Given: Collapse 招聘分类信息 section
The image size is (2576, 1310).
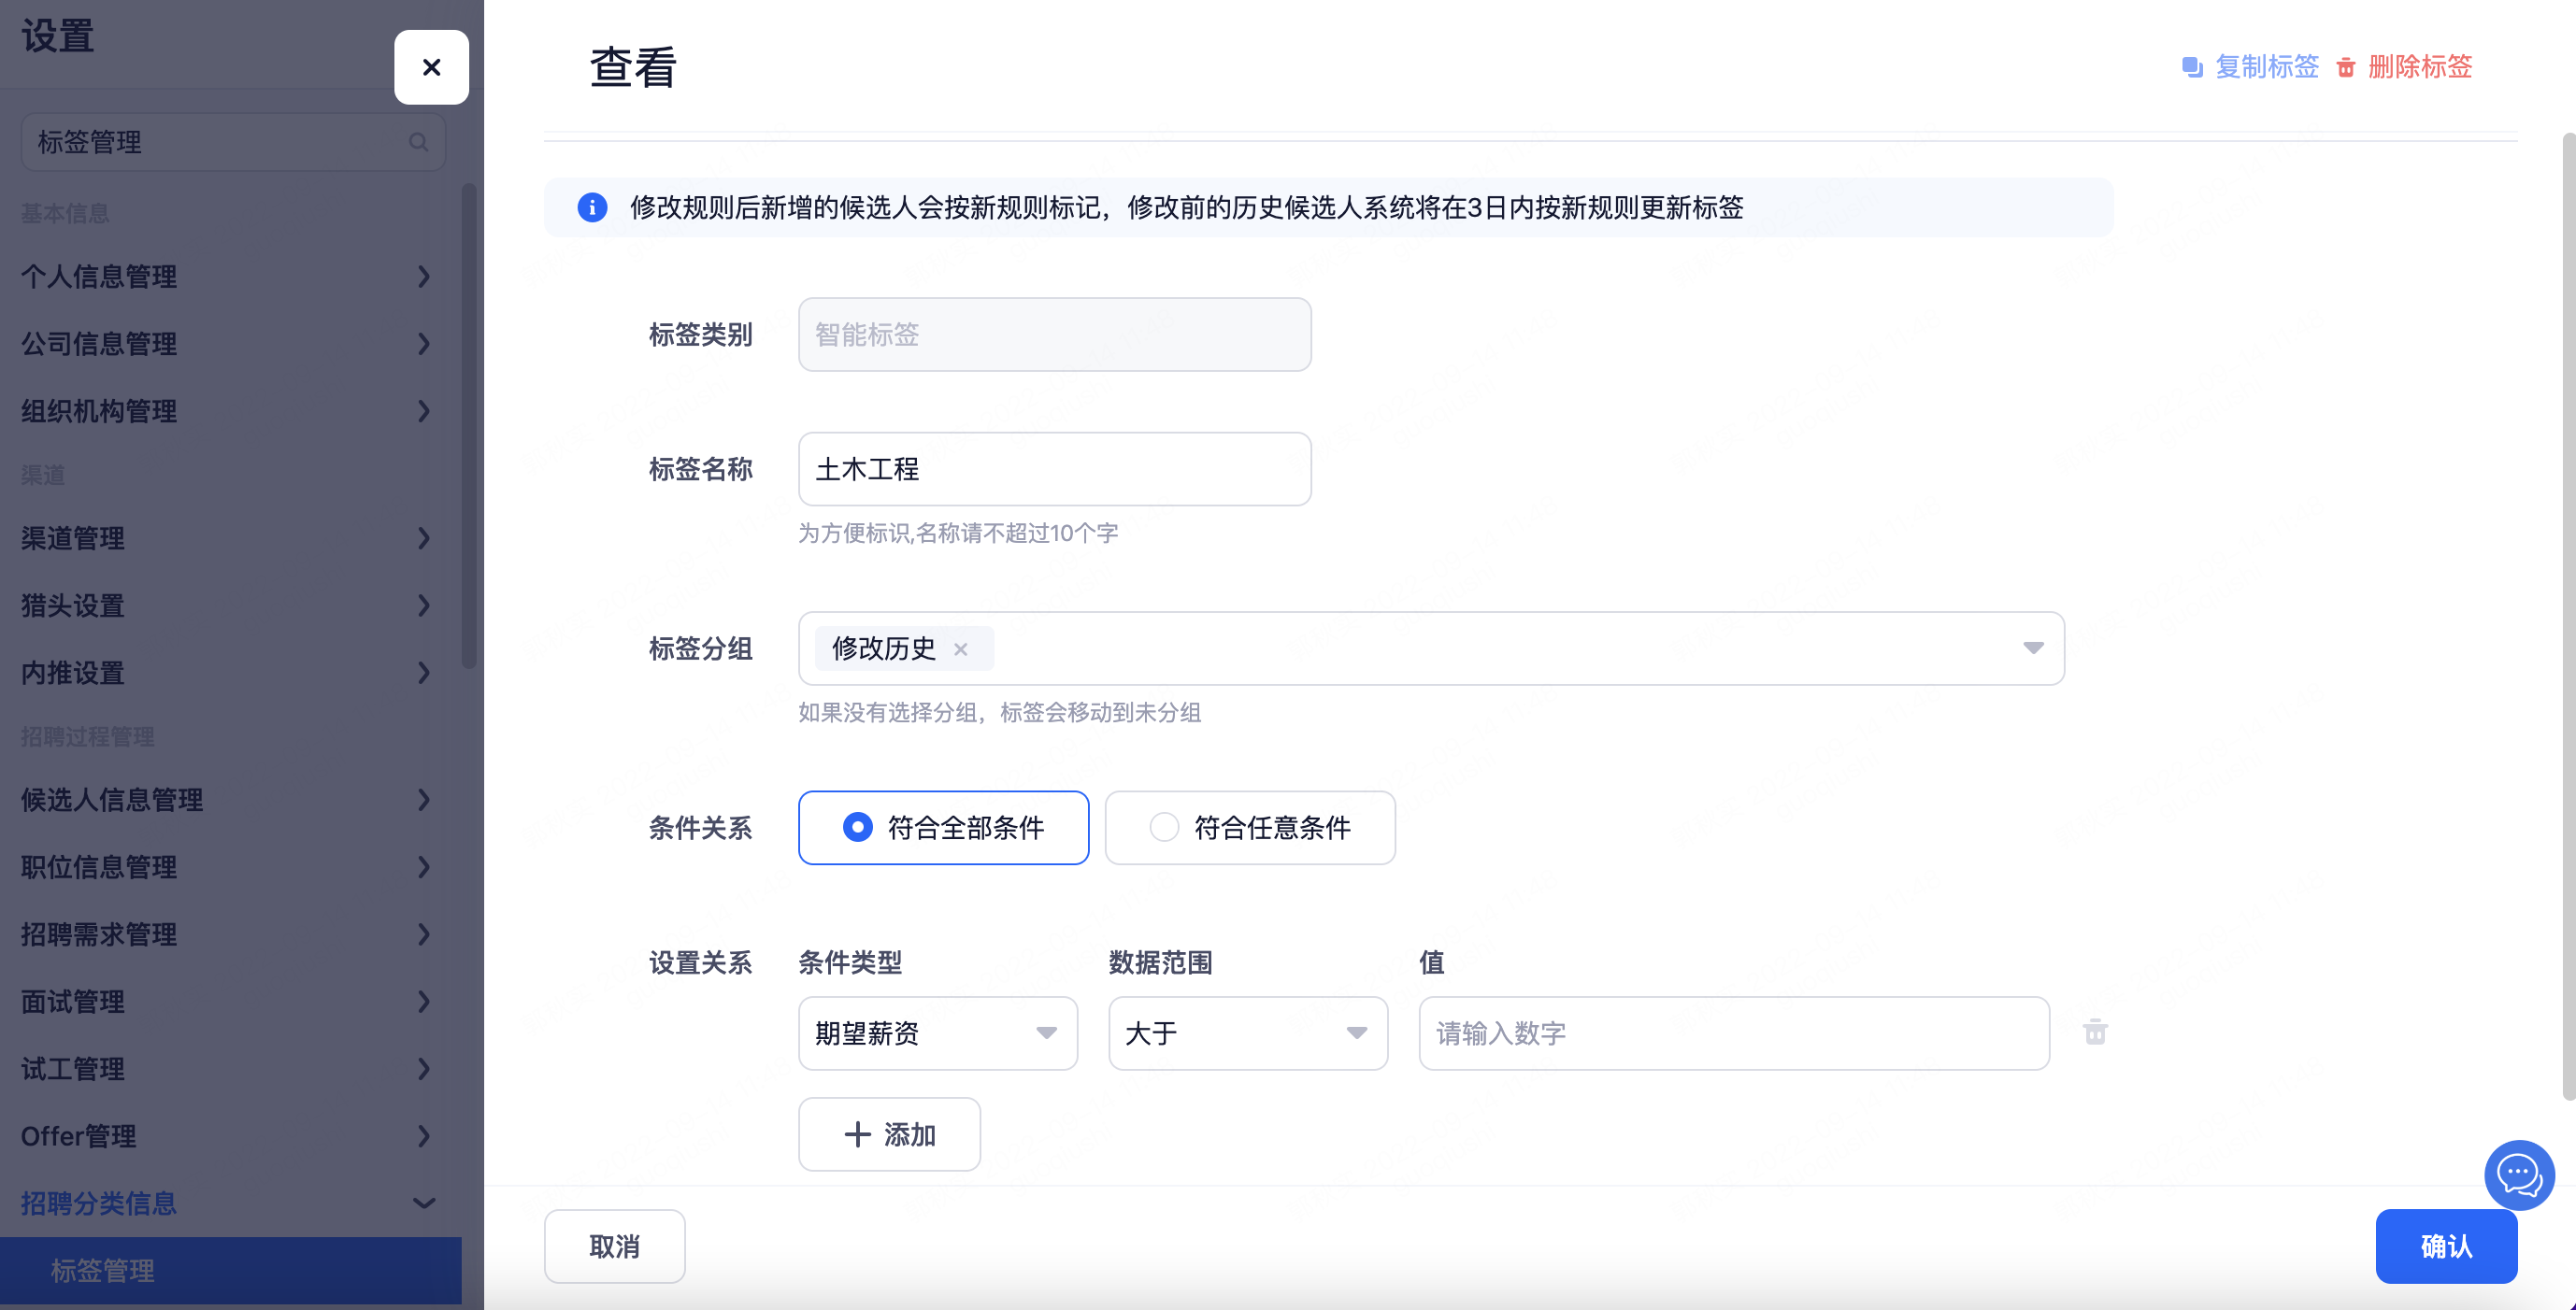Looking at the screenshot, I should [230, 1203].
